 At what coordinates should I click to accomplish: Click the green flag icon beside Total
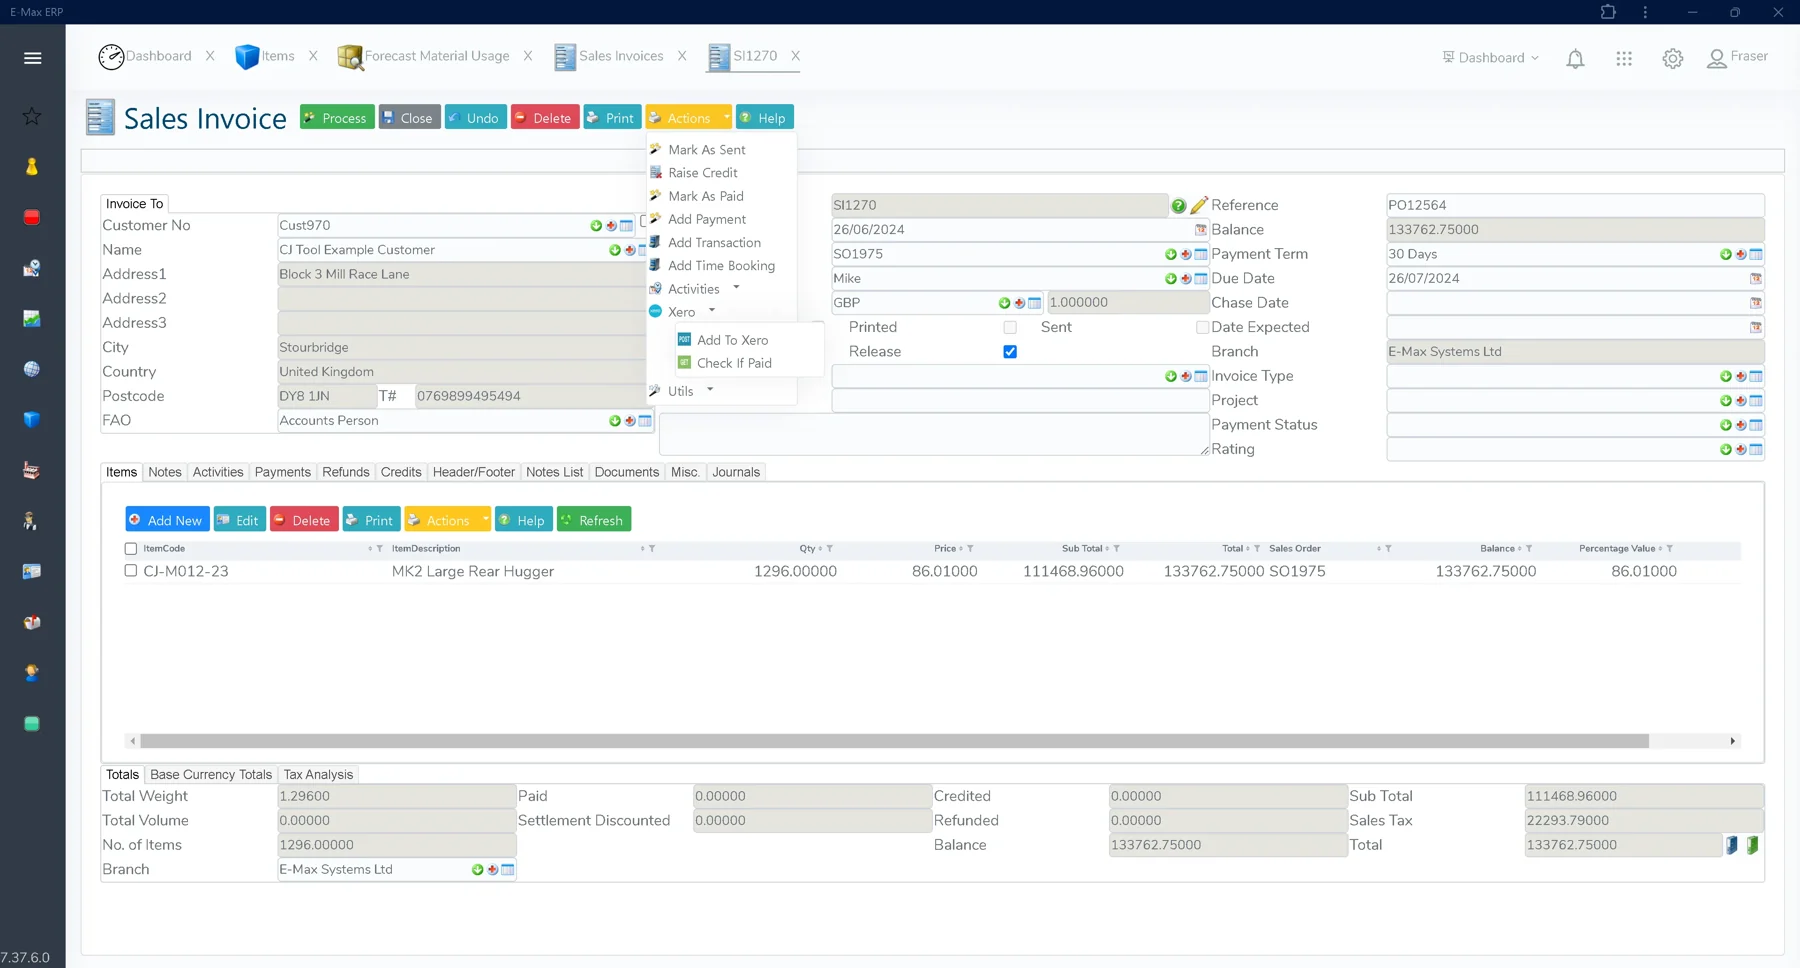1752,845
